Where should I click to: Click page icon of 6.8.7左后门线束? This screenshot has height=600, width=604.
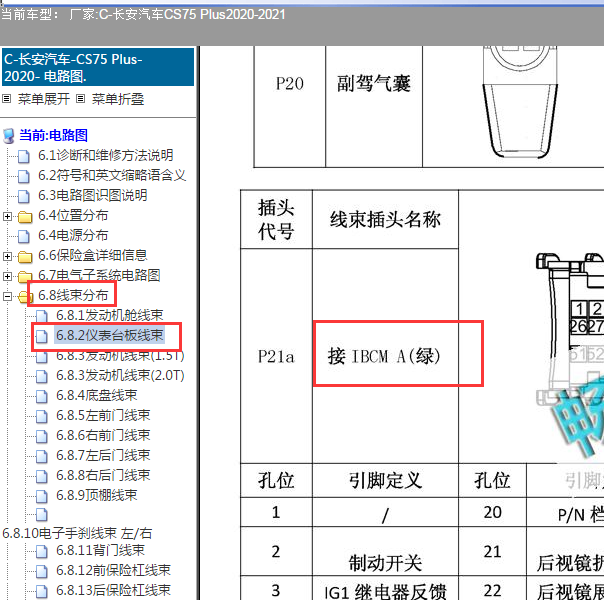42,457
